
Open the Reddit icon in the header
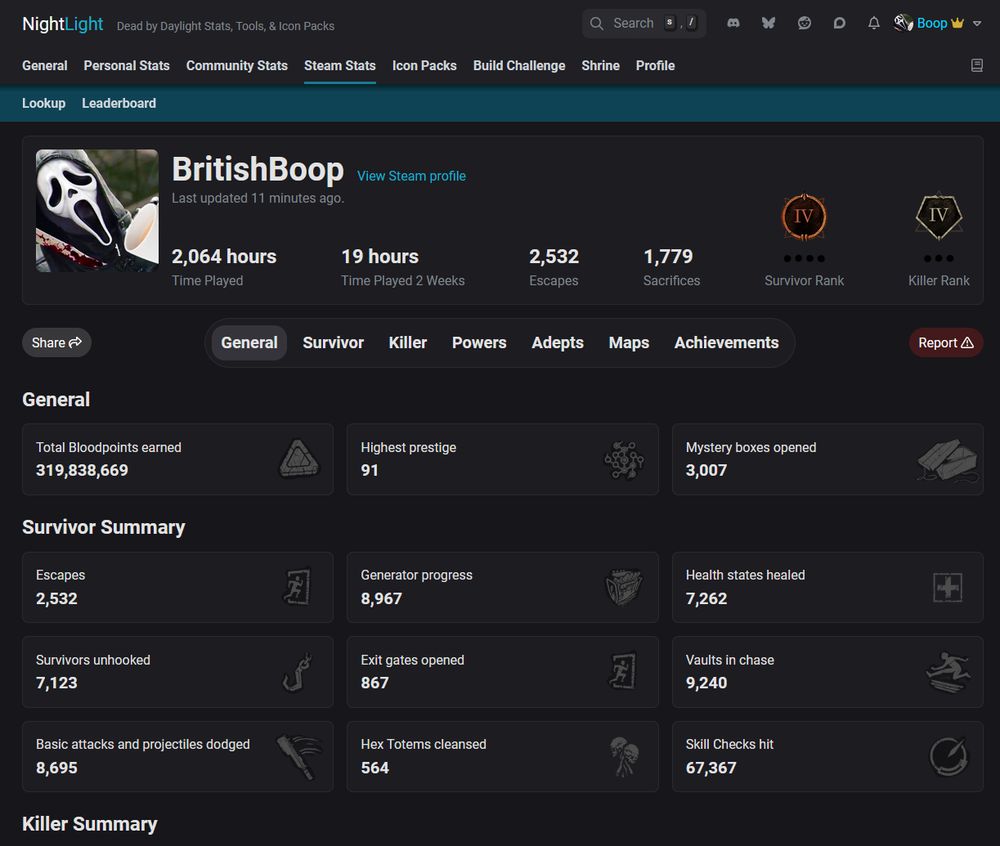click(x=804, y=23)
